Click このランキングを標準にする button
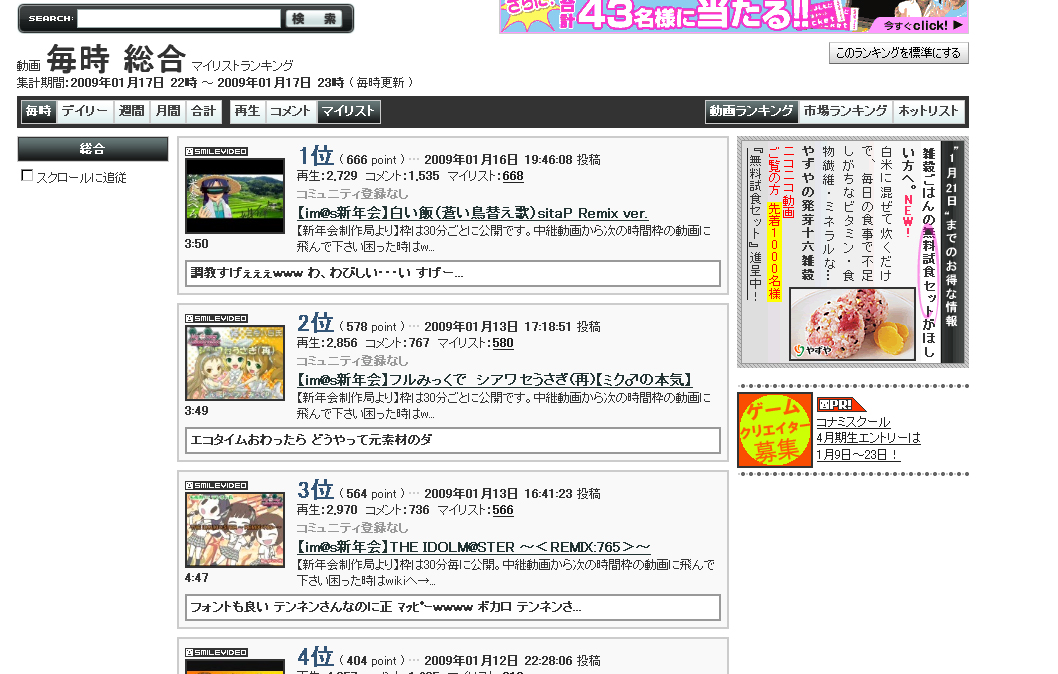Viewport: 1058px width, 674px height. 898,53
